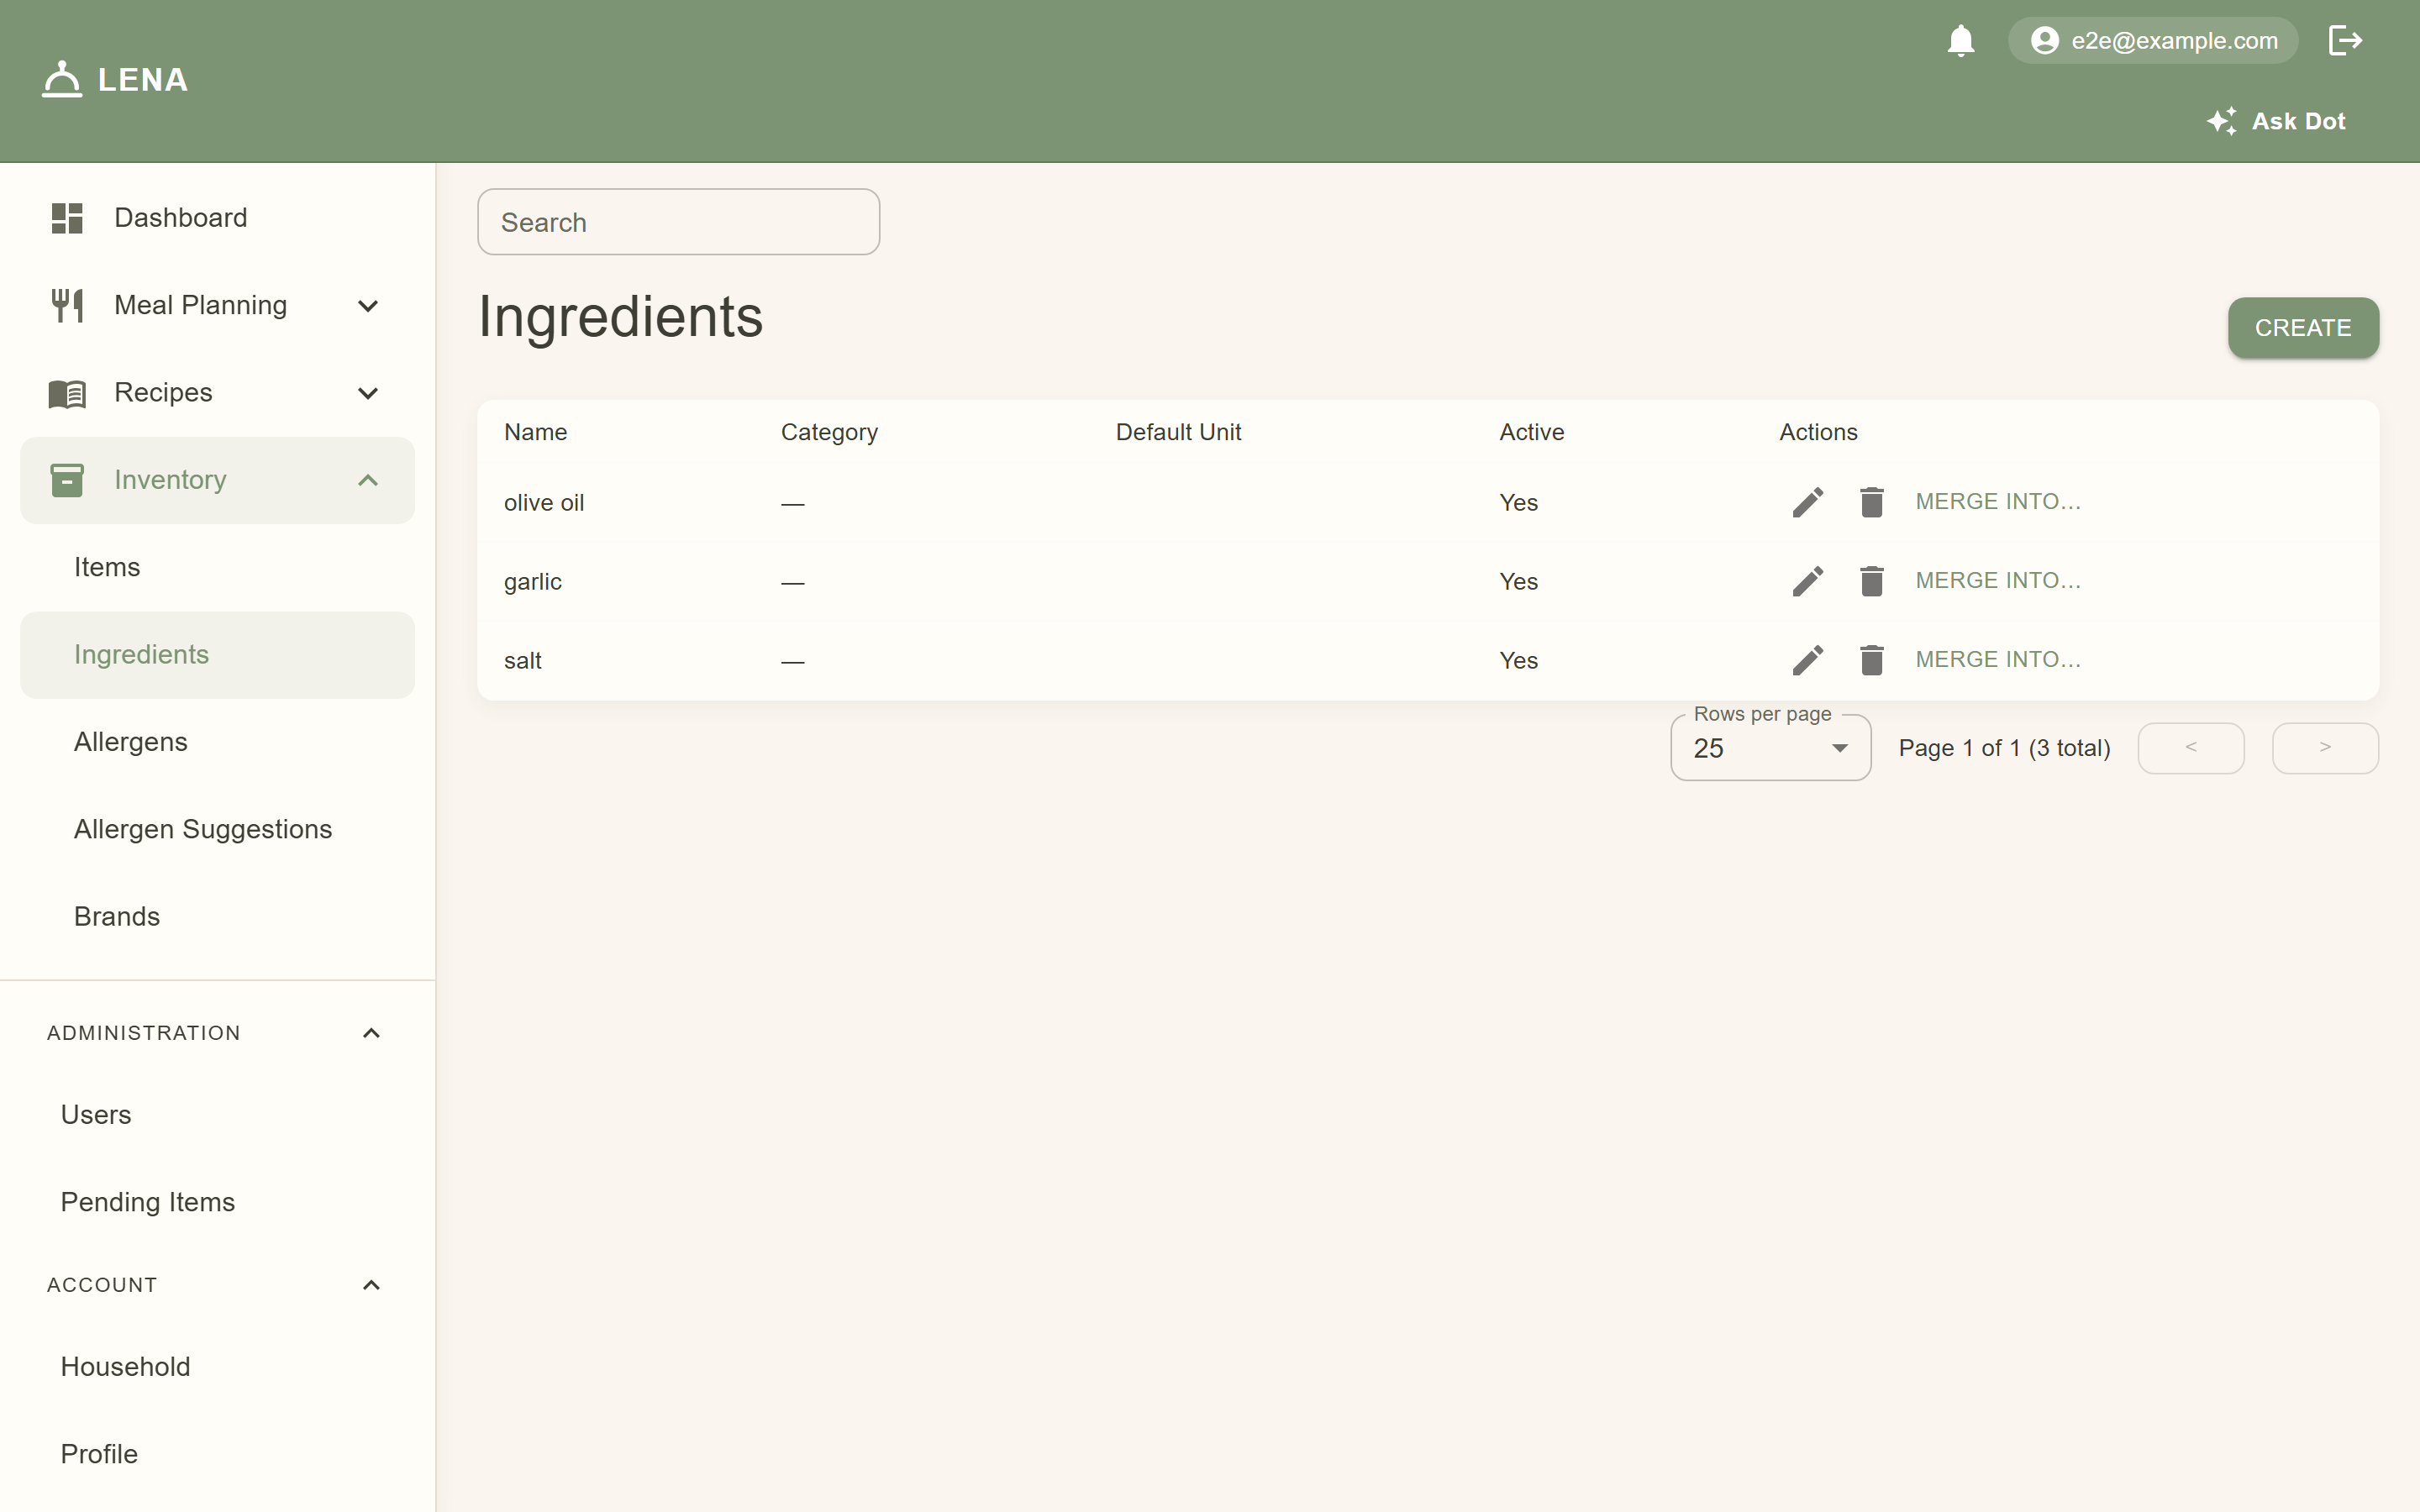Open Allergen Suggestions
The height and width of the screenshot is (1512, 2420).
pos(217,829)
